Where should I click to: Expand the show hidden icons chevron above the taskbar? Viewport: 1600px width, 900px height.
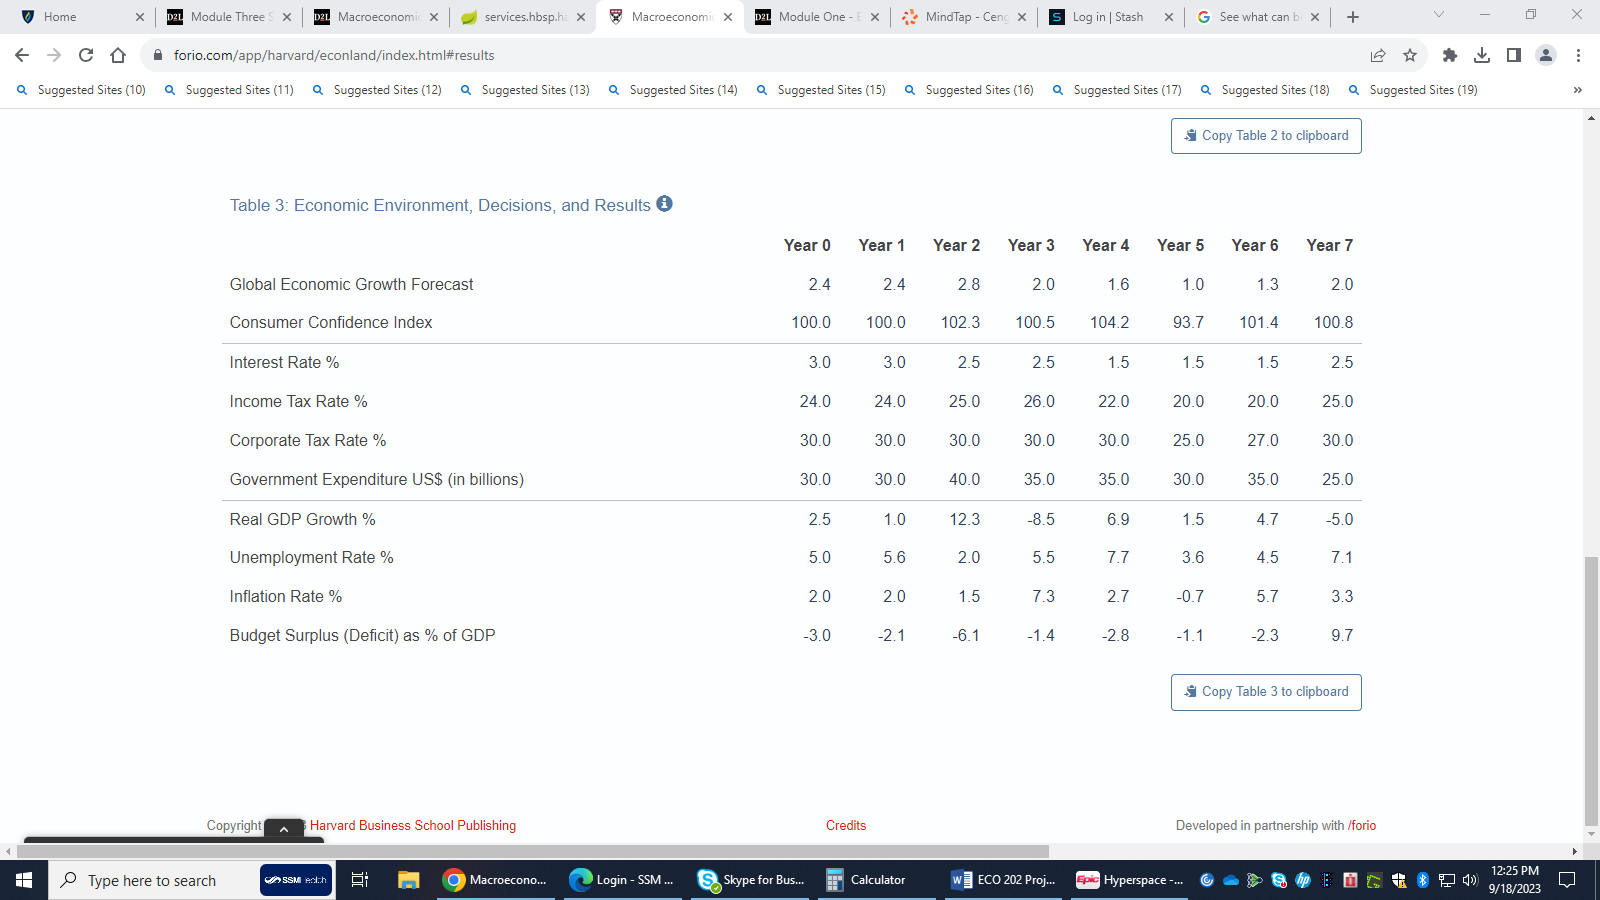[283, 829]
